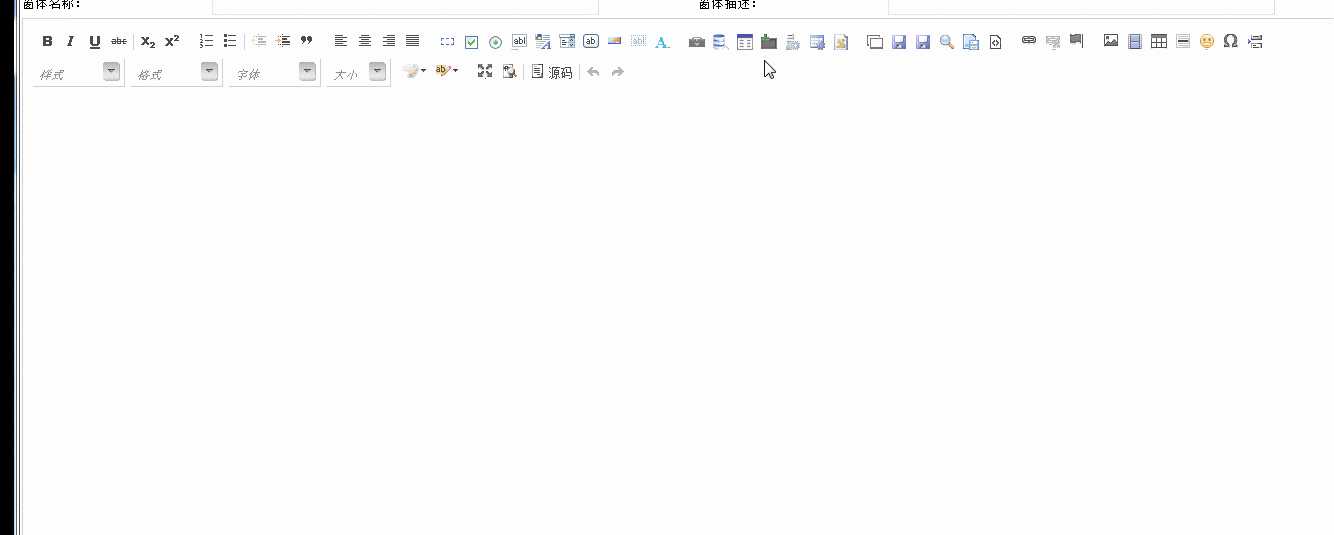
Task: Click the blue letter A icon
Action: (662, 42)
